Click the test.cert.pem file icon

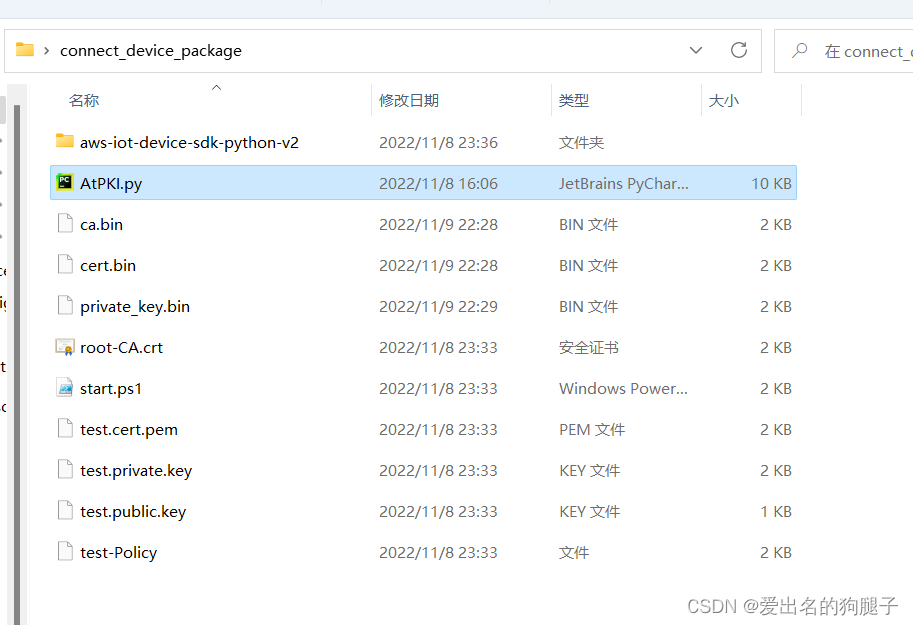click(x=65, y=428)
